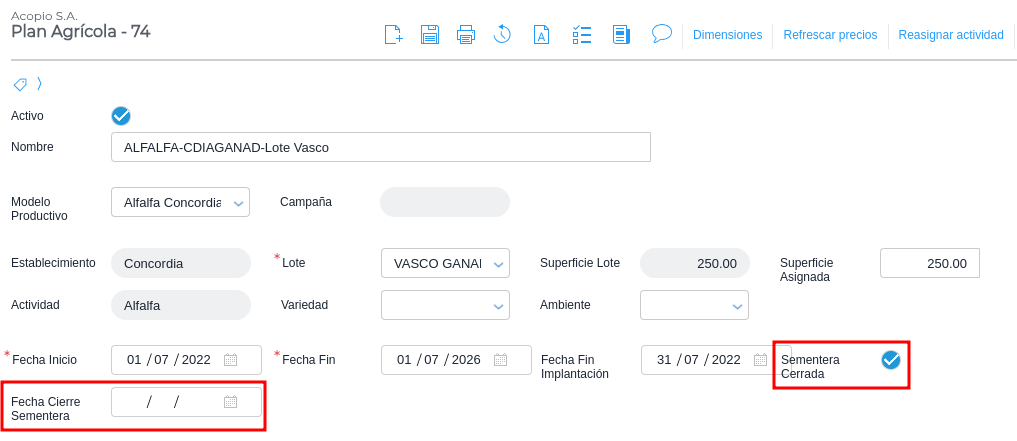Save the plan with the floppy disk icon

pos(430,35)
